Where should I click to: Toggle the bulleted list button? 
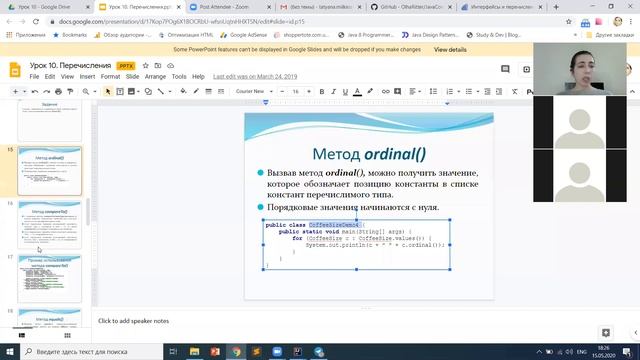469,91
